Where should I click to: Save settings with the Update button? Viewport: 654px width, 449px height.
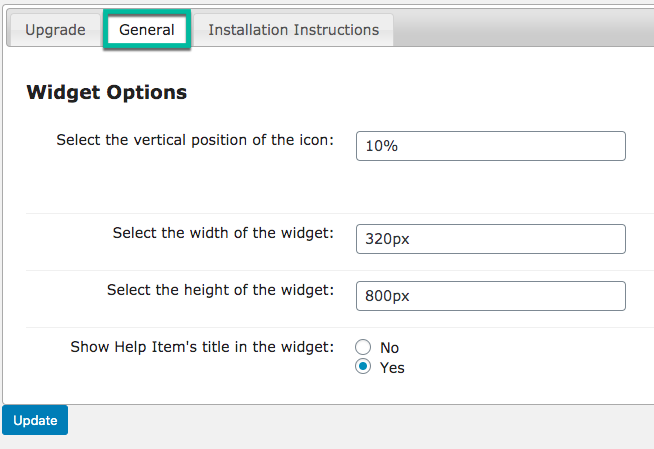point(35,420)
